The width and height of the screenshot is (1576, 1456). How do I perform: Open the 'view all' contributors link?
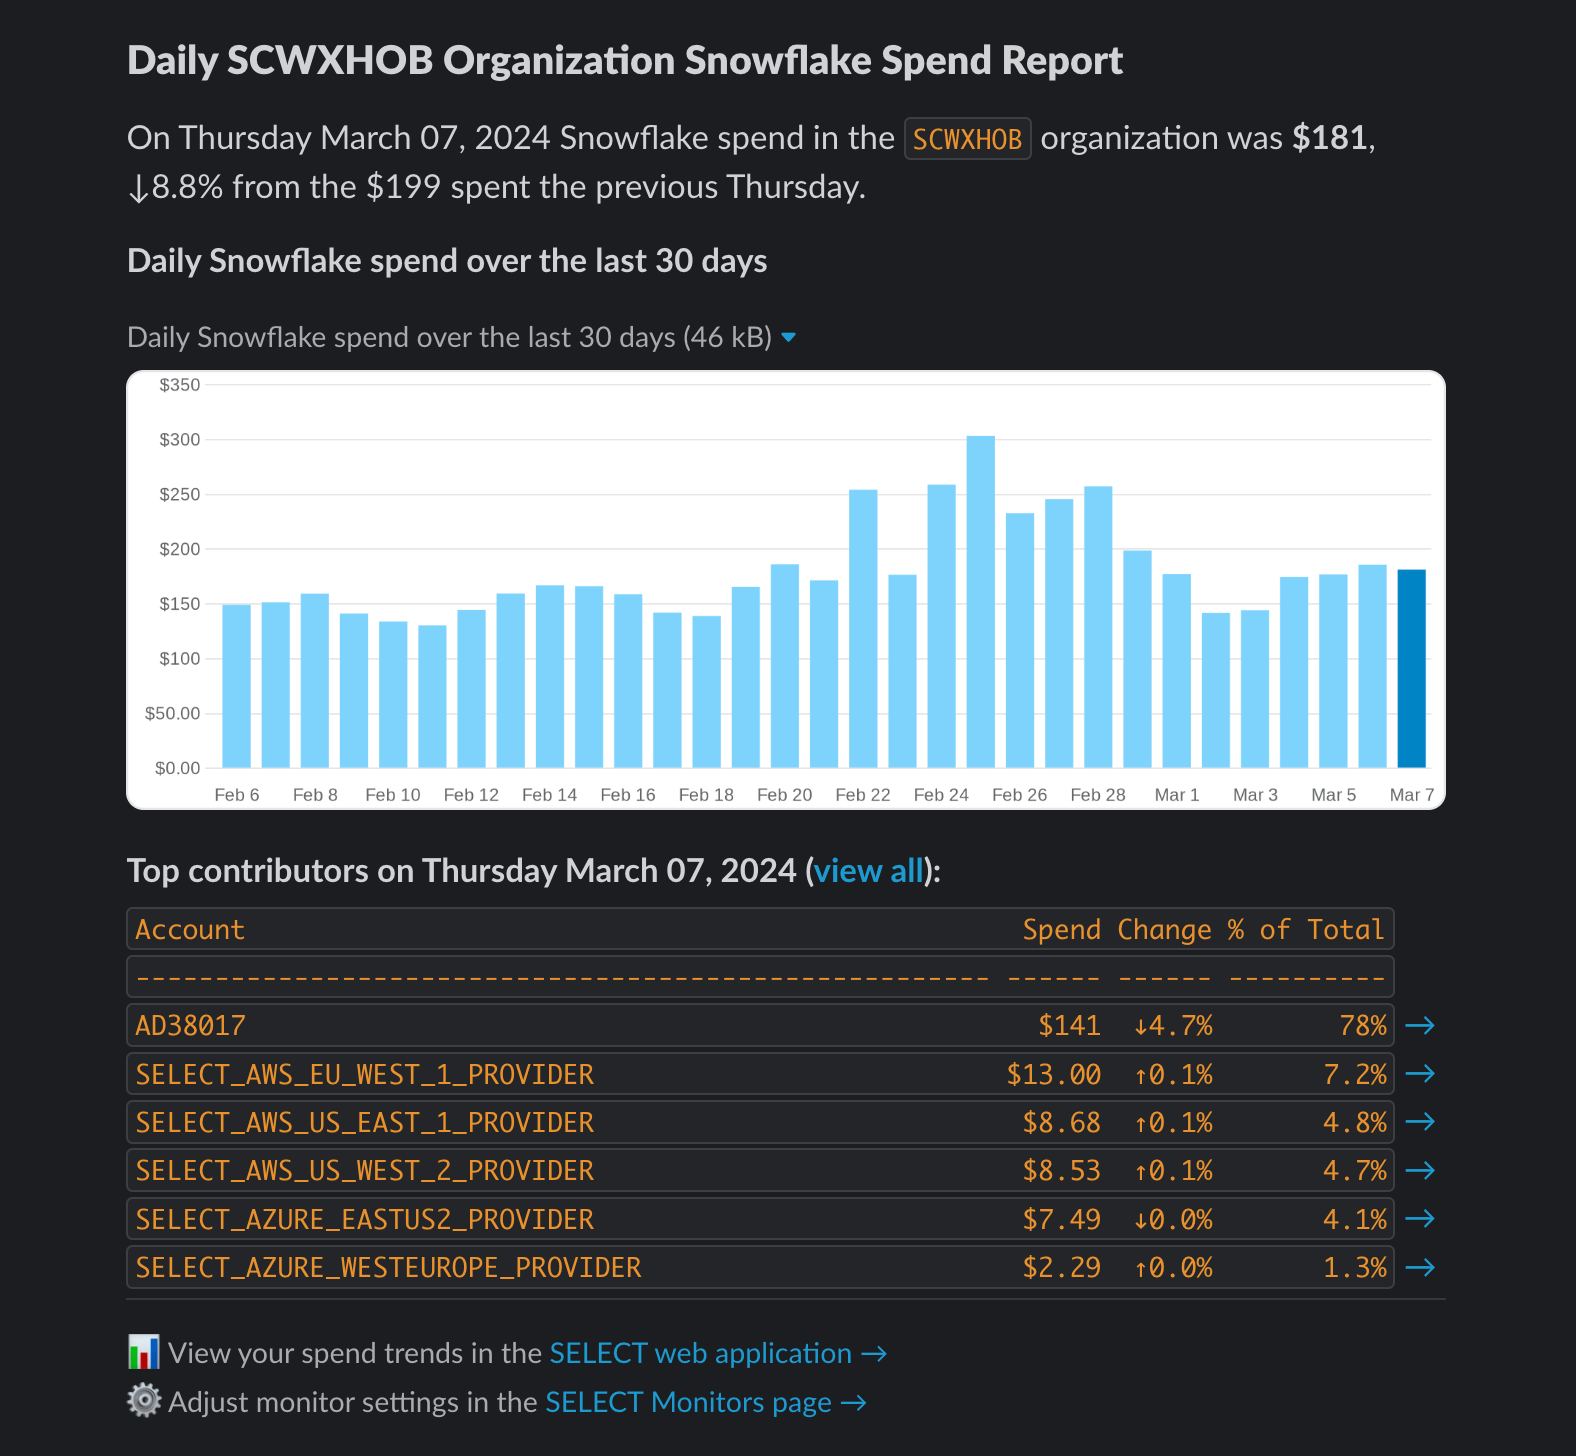pos(869,871)
